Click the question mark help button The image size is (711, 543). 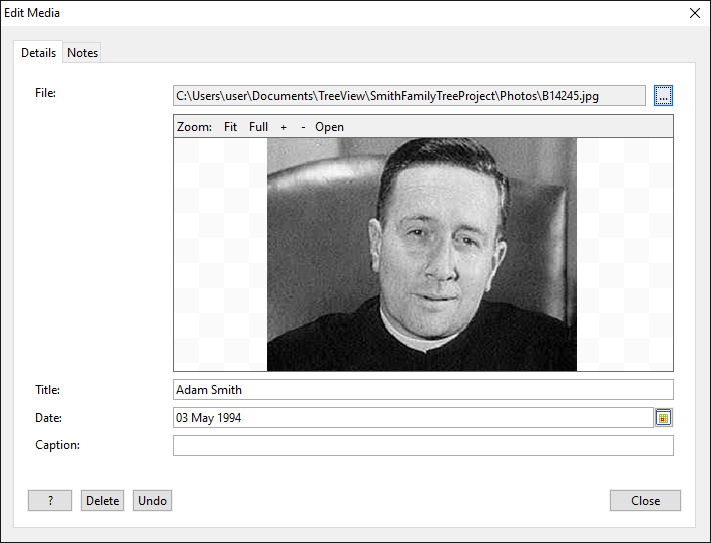pos(50,500)
